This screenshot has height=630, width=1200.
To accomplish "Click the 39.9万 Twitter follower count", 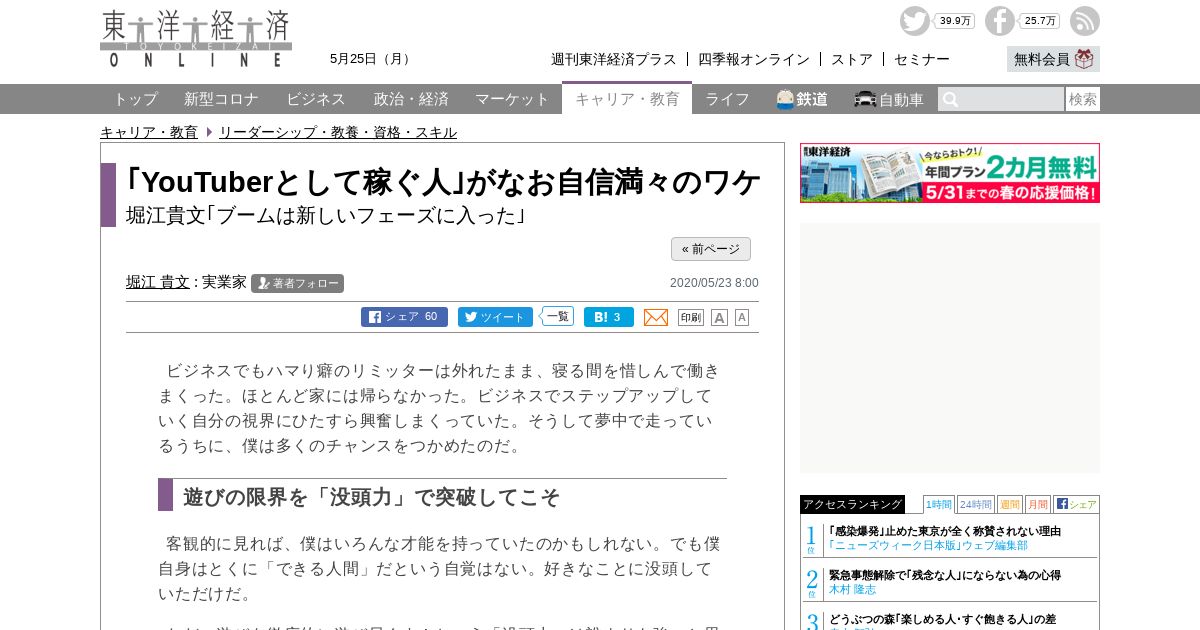I will point(955,21).
